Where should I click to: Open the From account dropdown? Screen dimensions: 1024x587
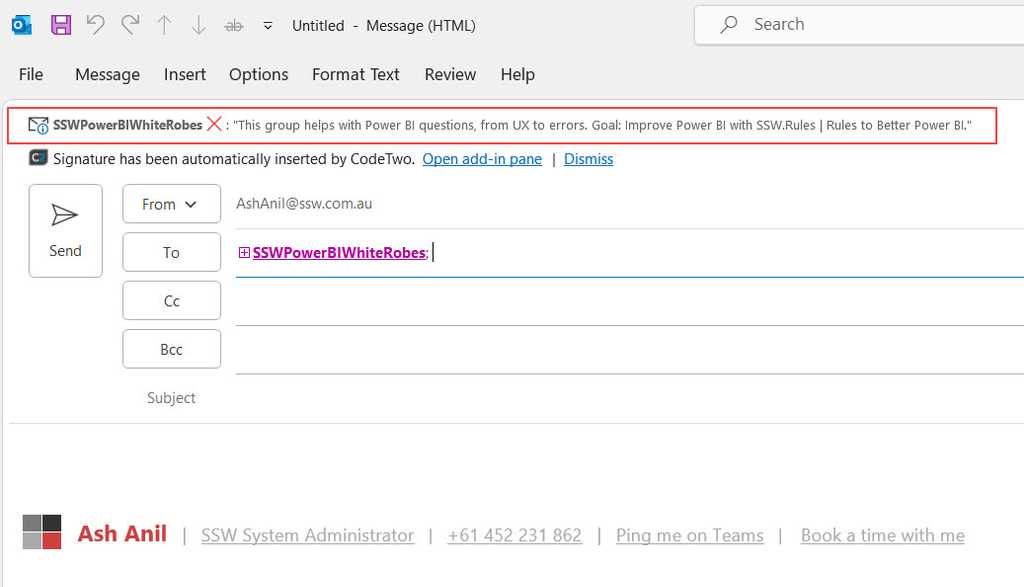(171, 204)
